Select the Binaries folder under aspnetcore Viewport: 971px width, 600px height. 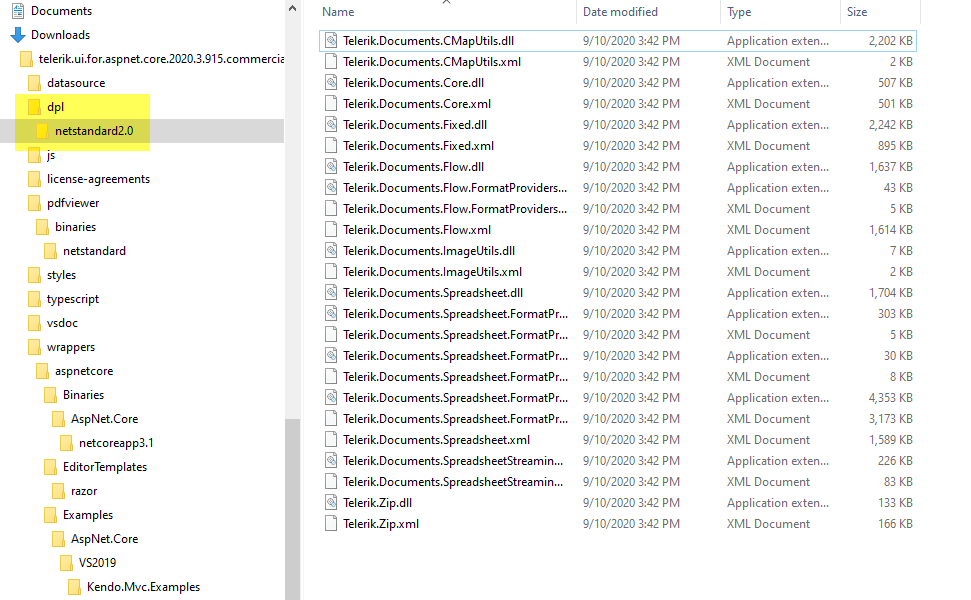pos(83,395)
